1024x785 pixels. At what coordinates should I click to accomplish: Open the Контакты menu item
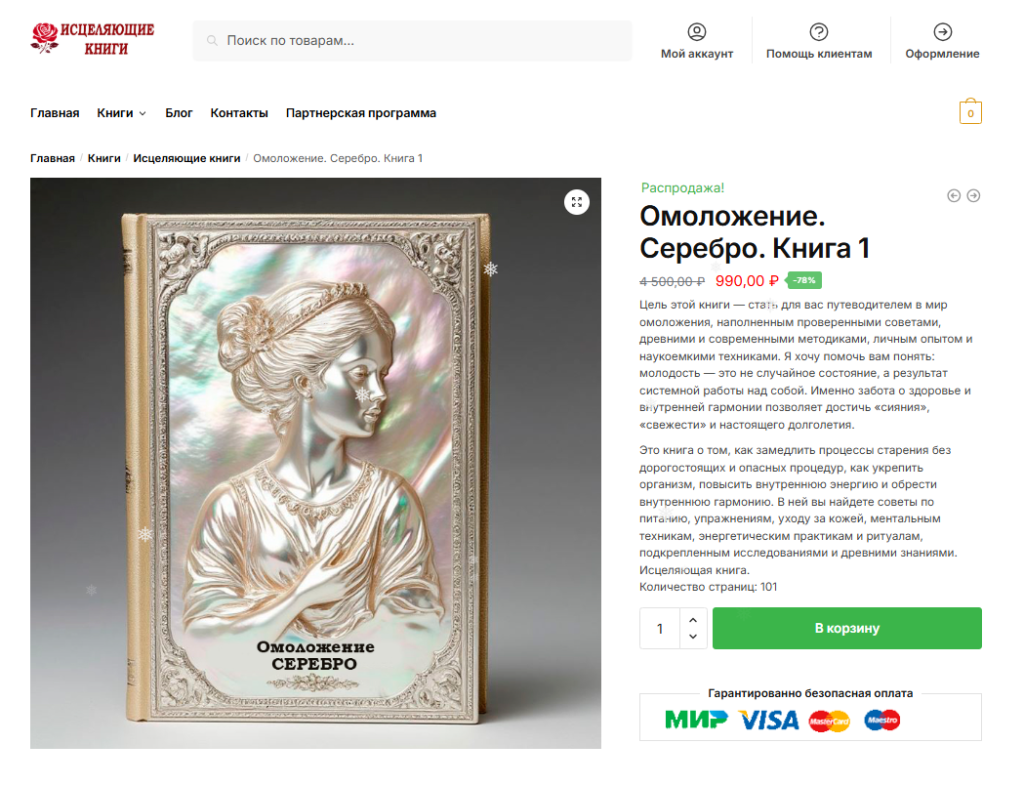click(x=239, y=113)
